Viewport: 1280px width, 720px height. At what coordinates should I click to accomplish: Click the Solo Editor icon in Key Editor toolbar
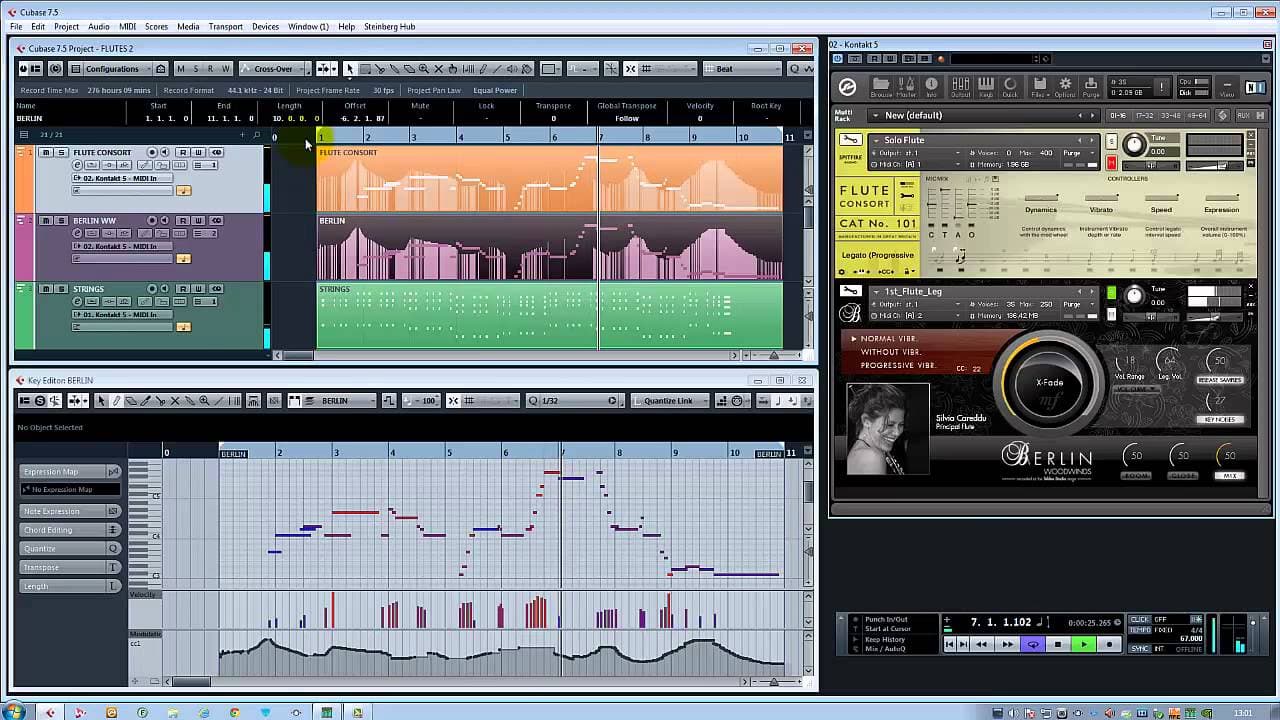[40, 401]
